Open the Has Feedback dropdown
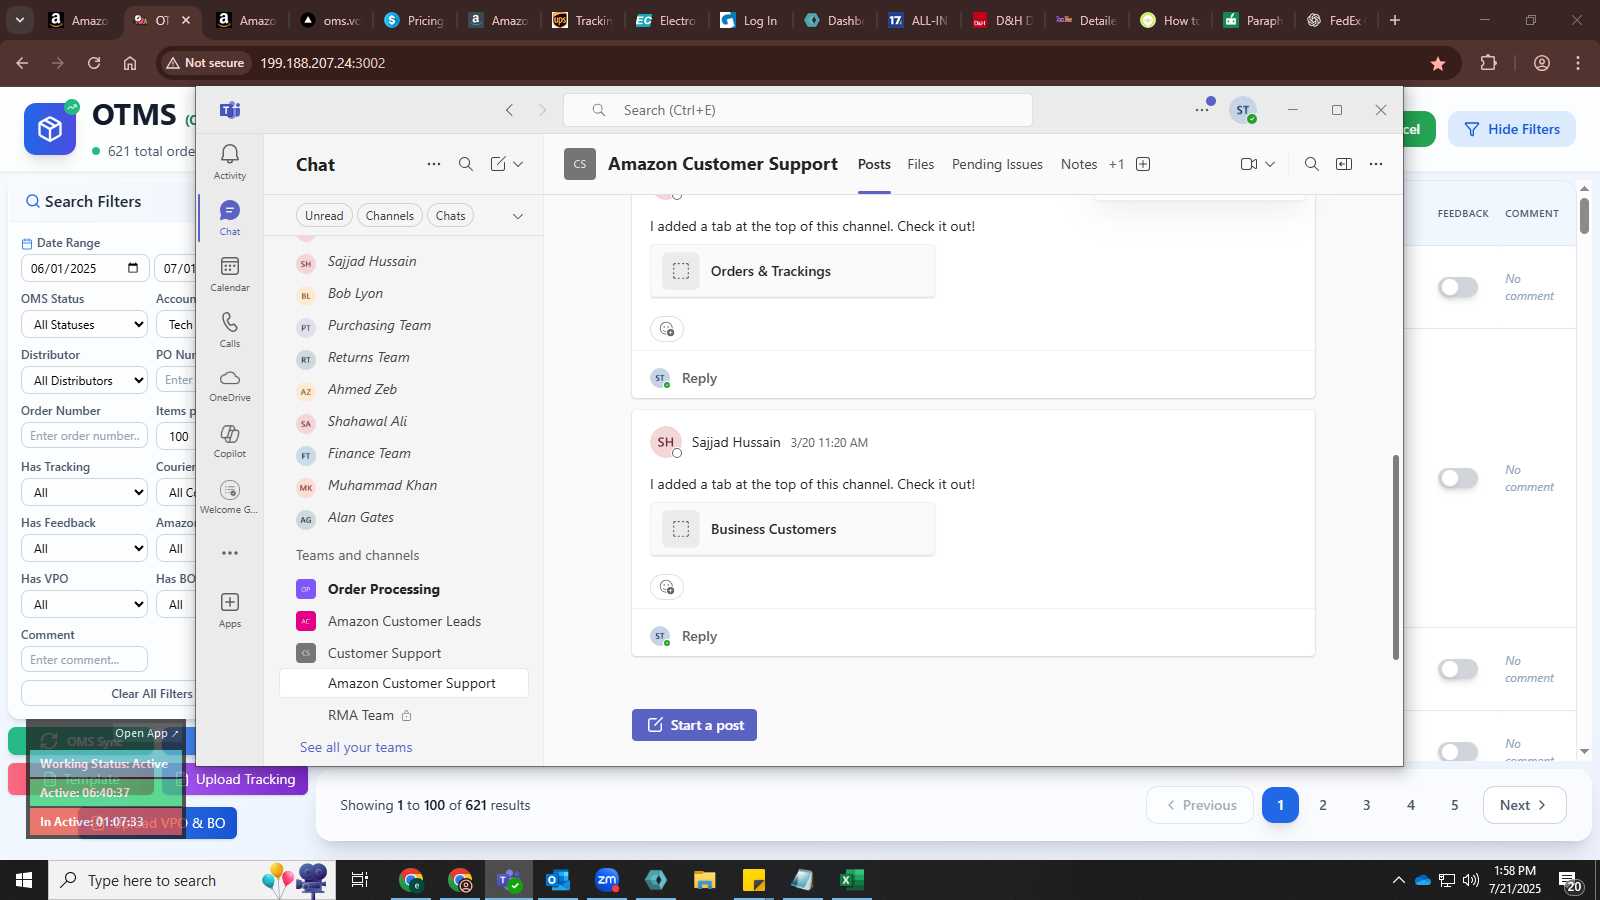This screenshot has height=900, width=1600. (x=85, y=549)
